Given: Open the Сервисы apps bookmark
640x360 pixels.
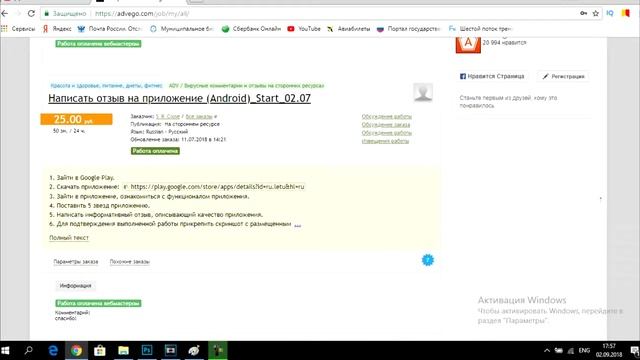Looking at the screenshot, I should (x=18, y=29).
